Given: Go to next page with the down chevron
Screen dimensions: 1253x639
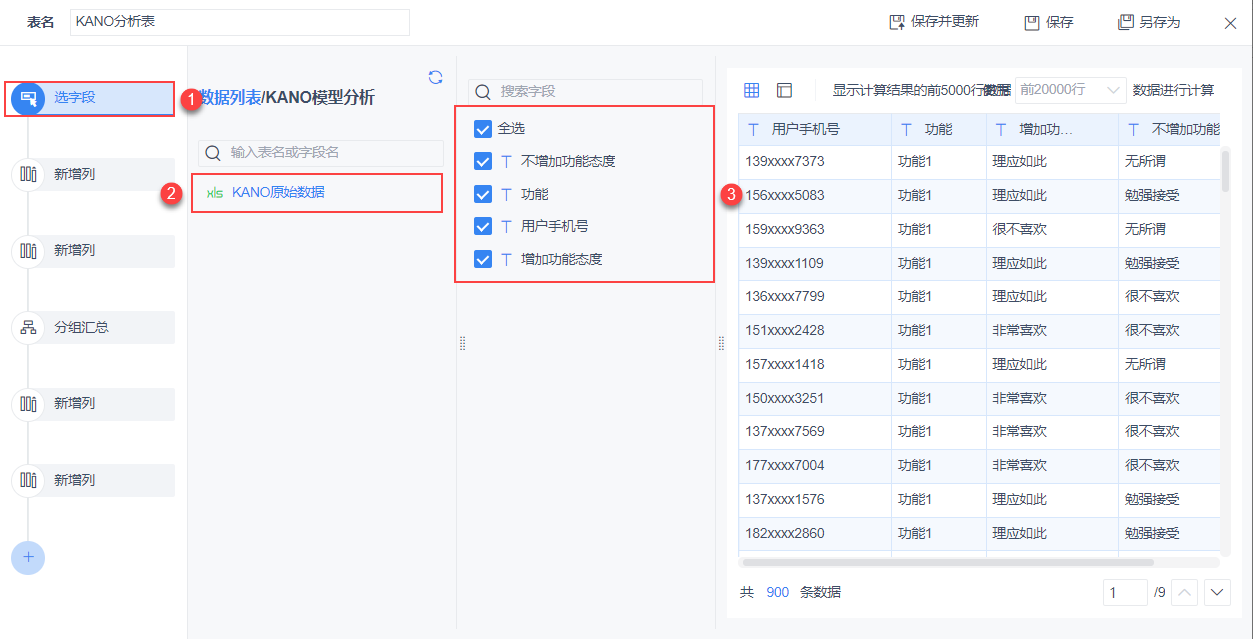Looking at the screenshot, I should coord(1218,592).
